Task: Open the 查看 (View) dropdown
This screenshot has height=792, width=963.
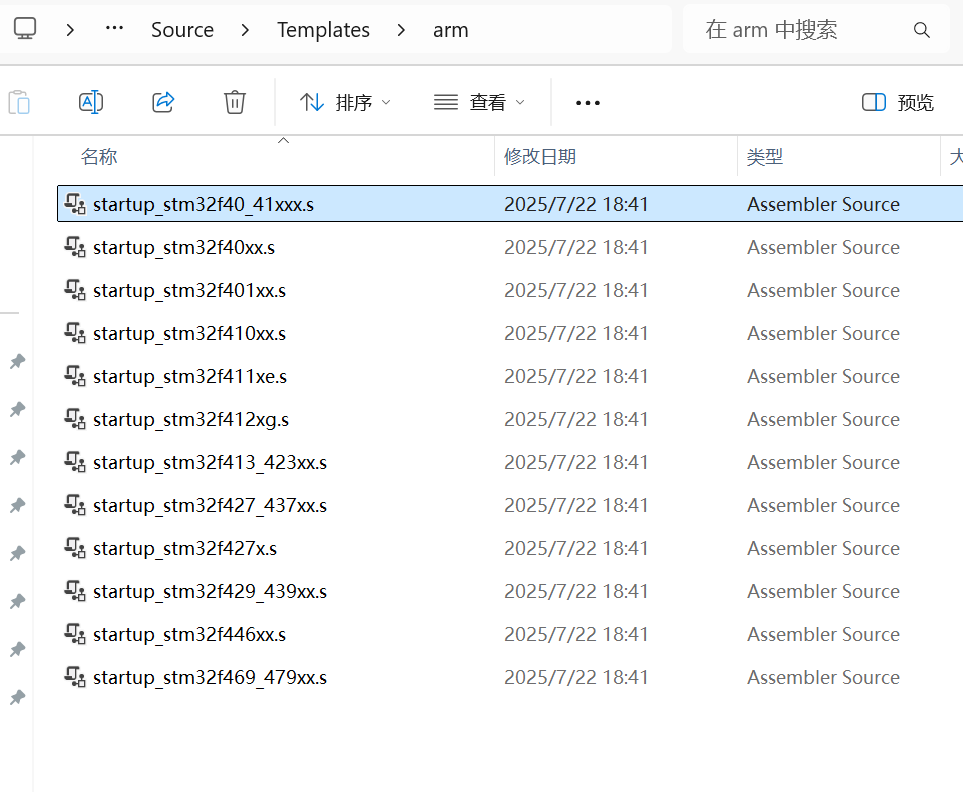Action: coord(480,101)
